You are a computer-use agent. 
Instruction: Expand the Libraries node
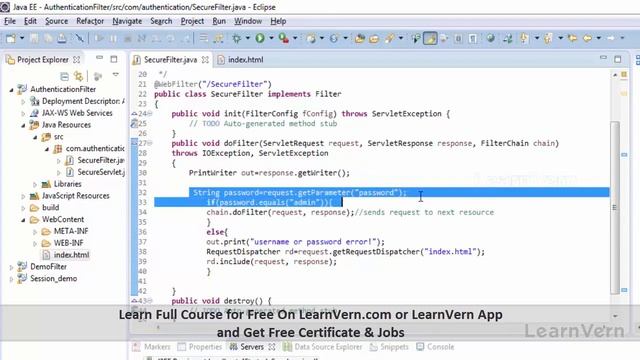coord(35,184)
